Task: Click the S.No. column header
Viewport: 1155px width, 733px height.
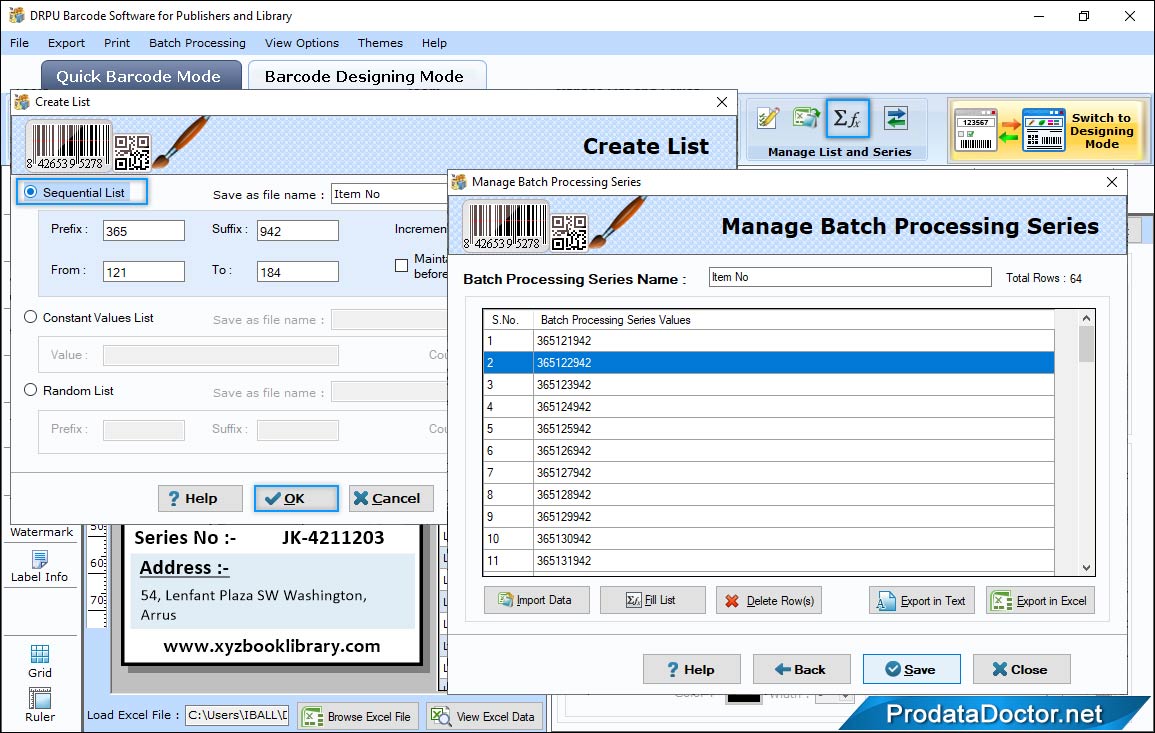Action: (x=508, y=320)
